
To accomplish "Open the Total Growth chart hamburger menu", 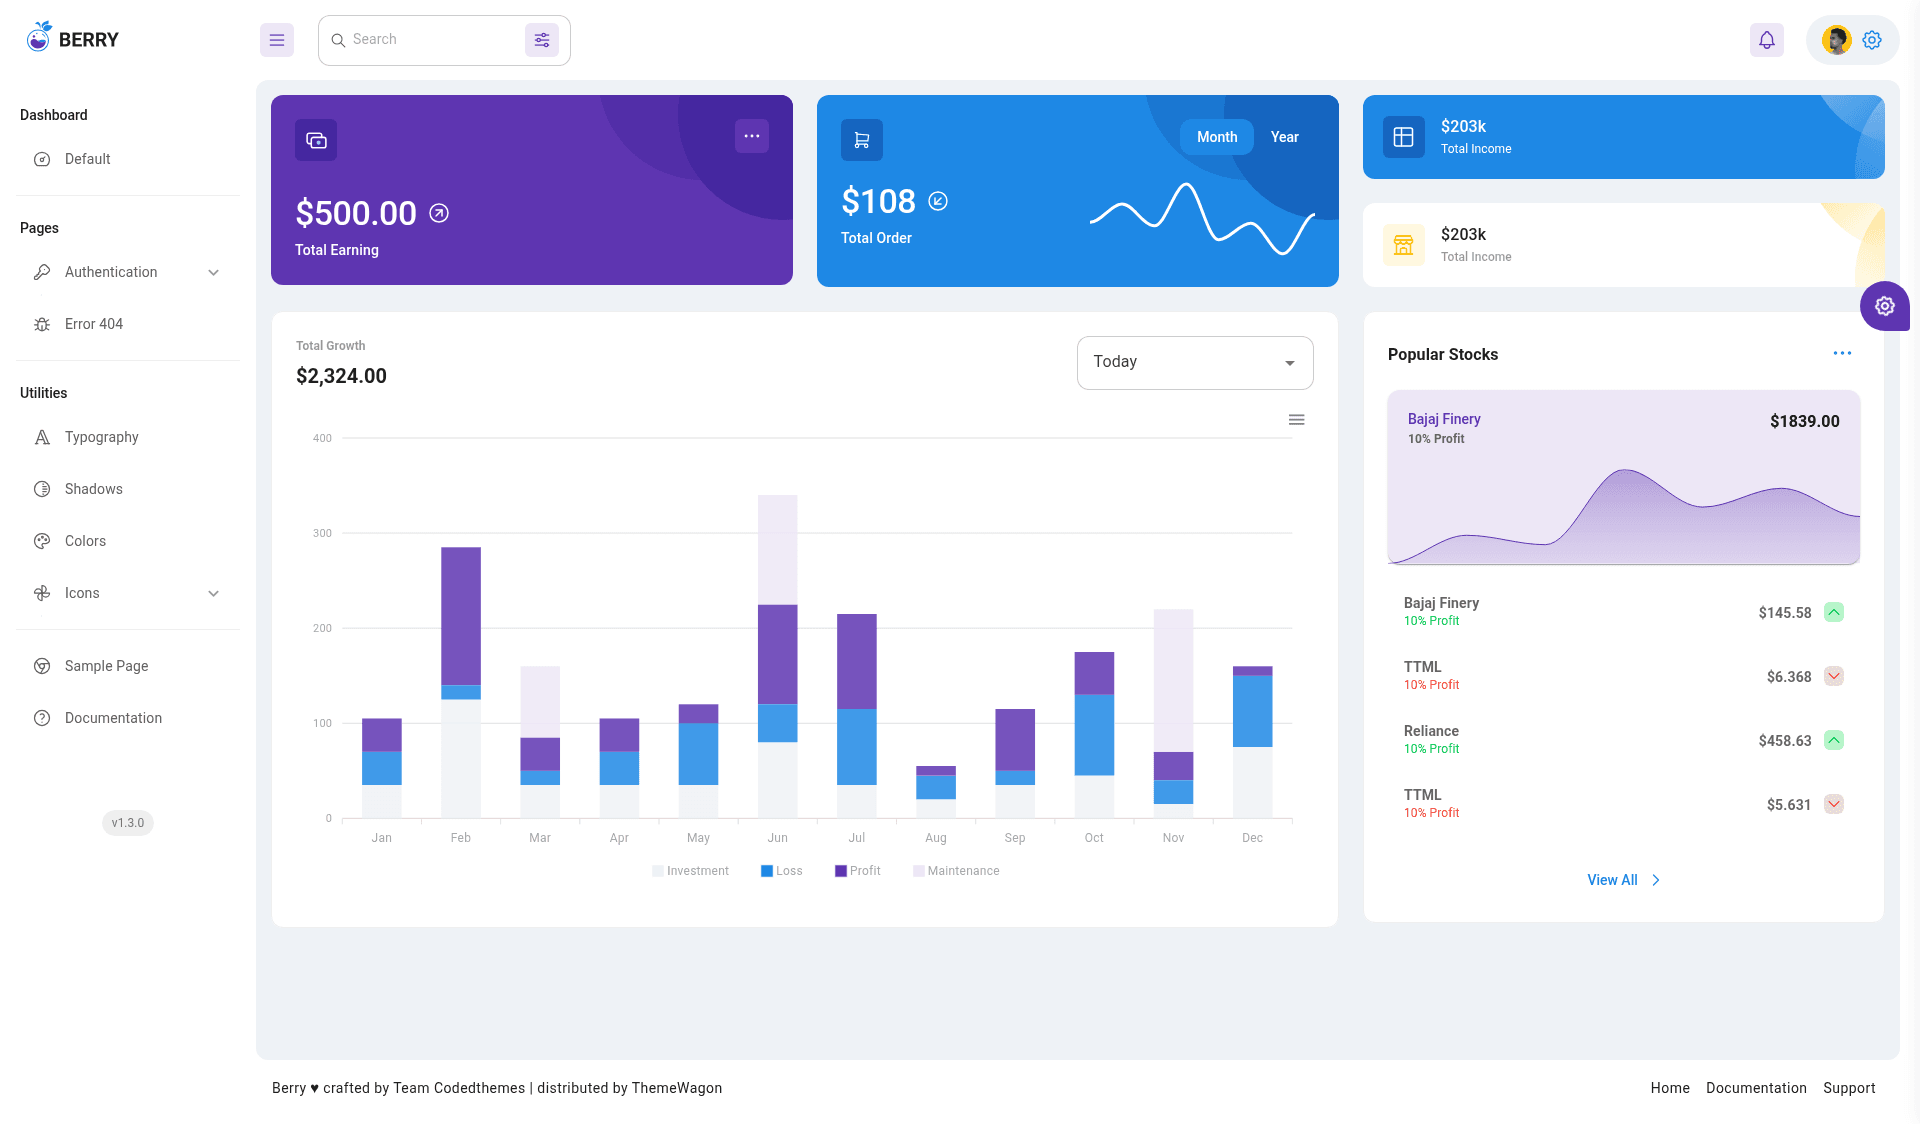I will pyautogui.click(x=1297, y=420).
